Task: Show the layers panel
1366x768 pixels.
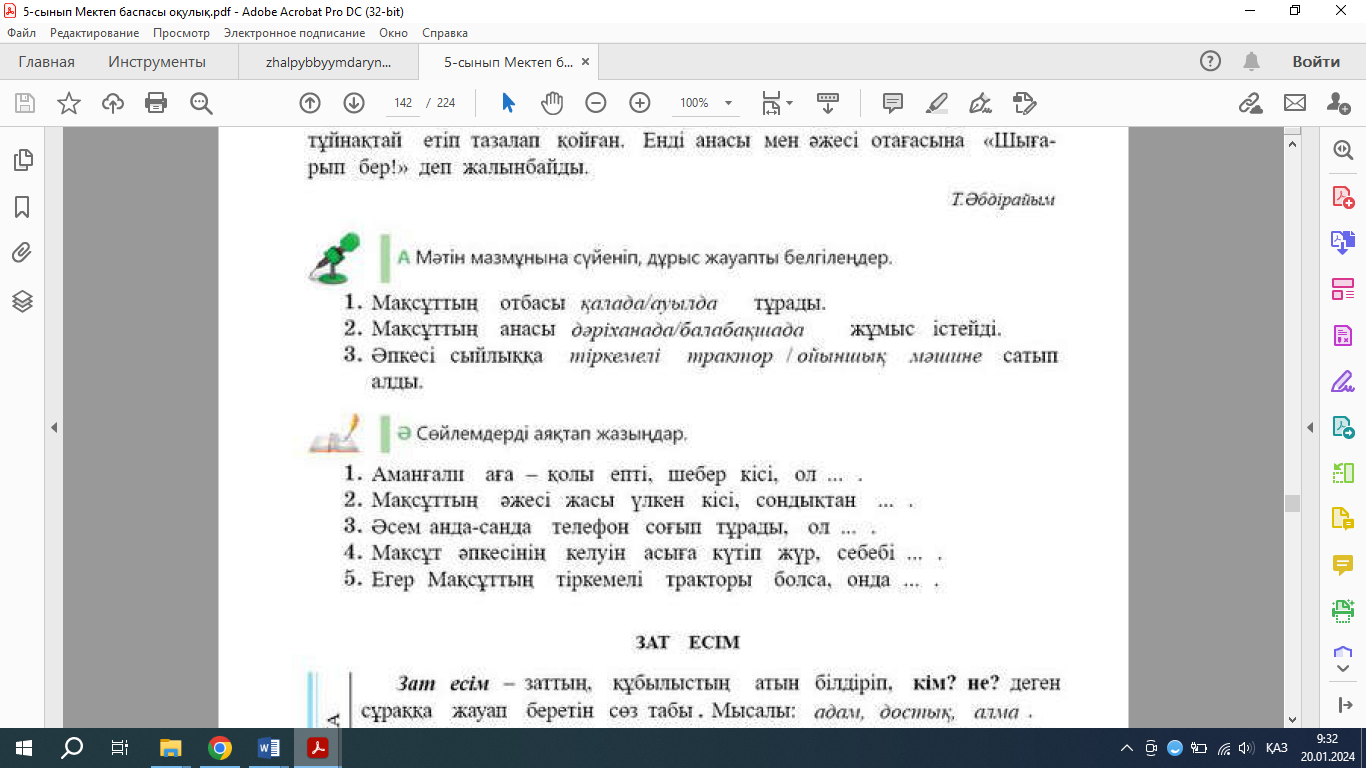Action: click(22, 301)
